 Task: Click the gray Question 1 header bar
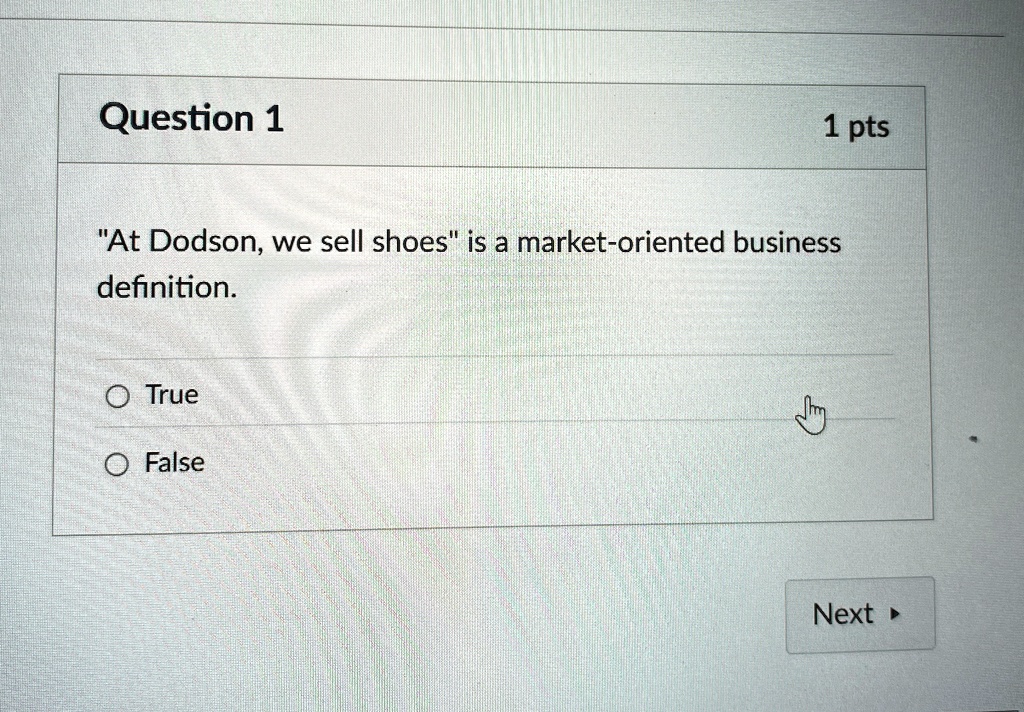coord(492,123)
